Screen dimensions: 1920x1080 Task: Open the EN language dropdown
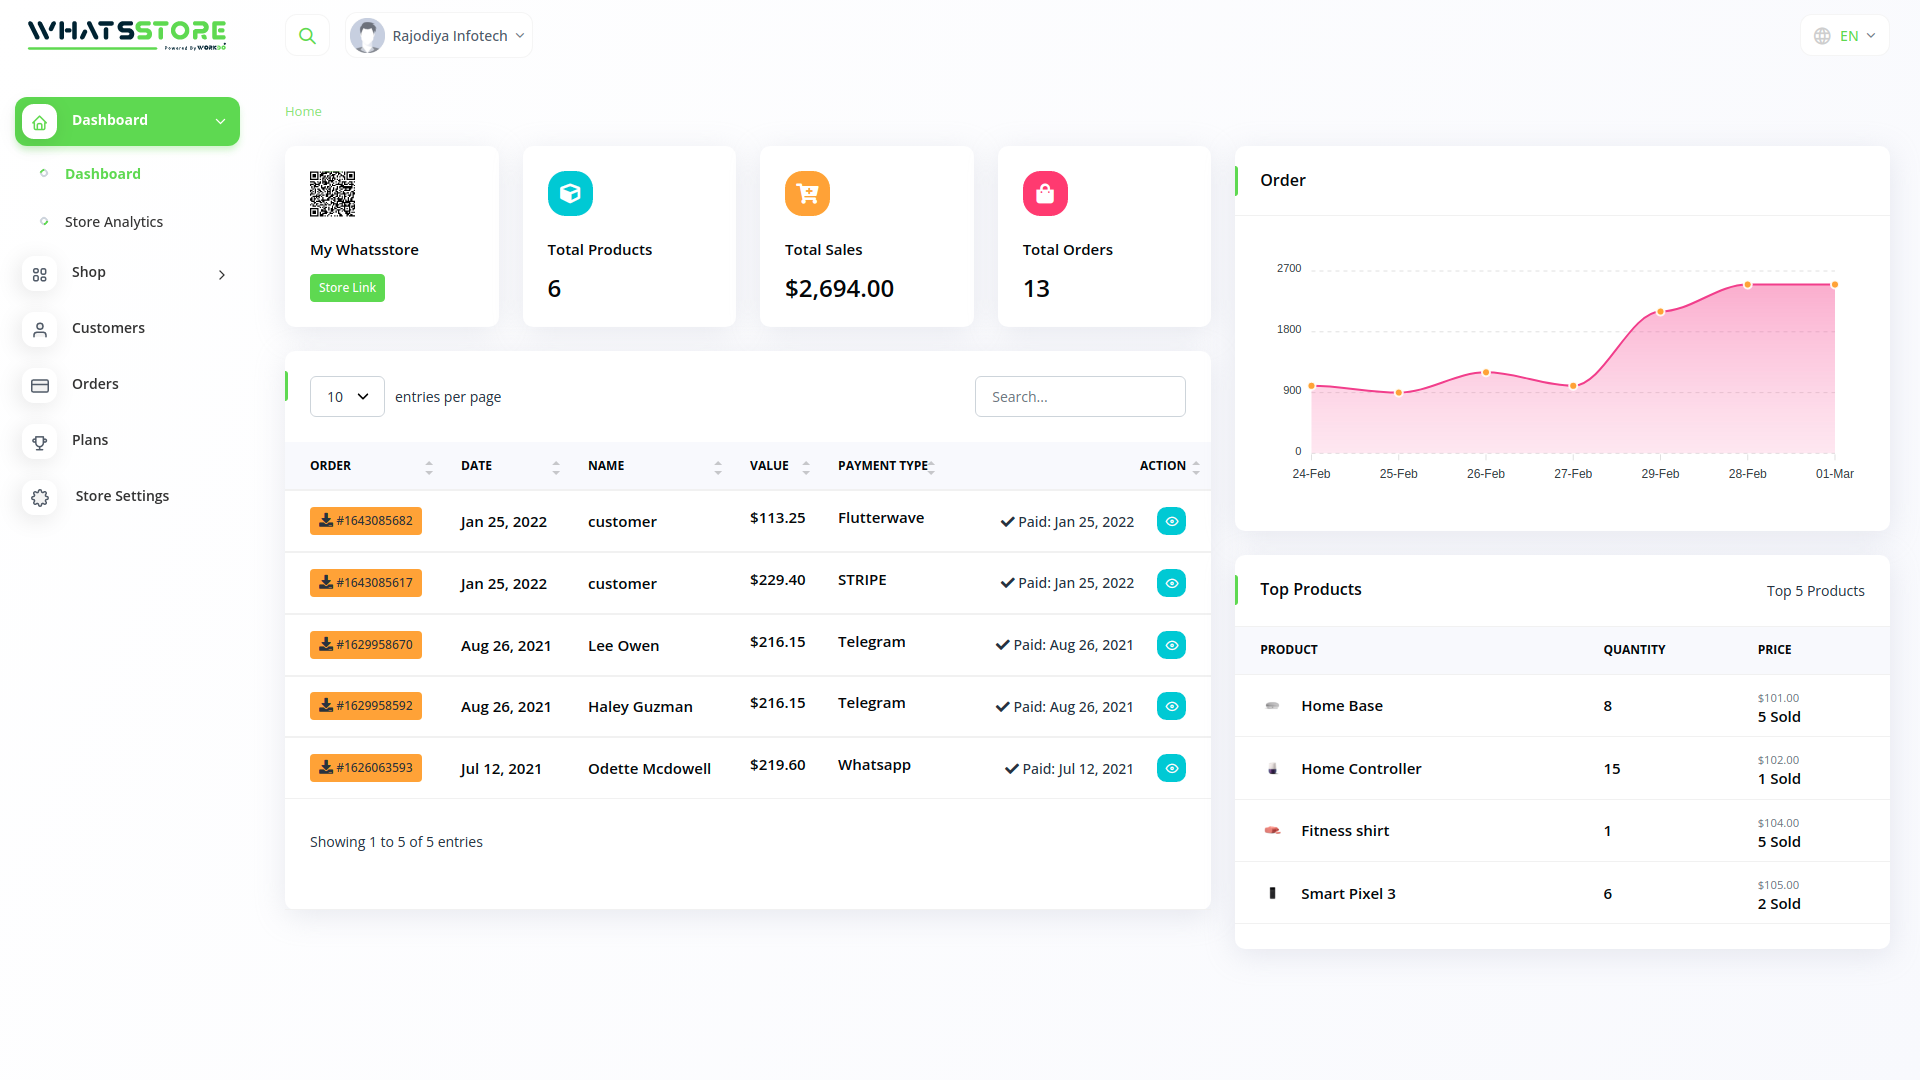point(1845,36)
